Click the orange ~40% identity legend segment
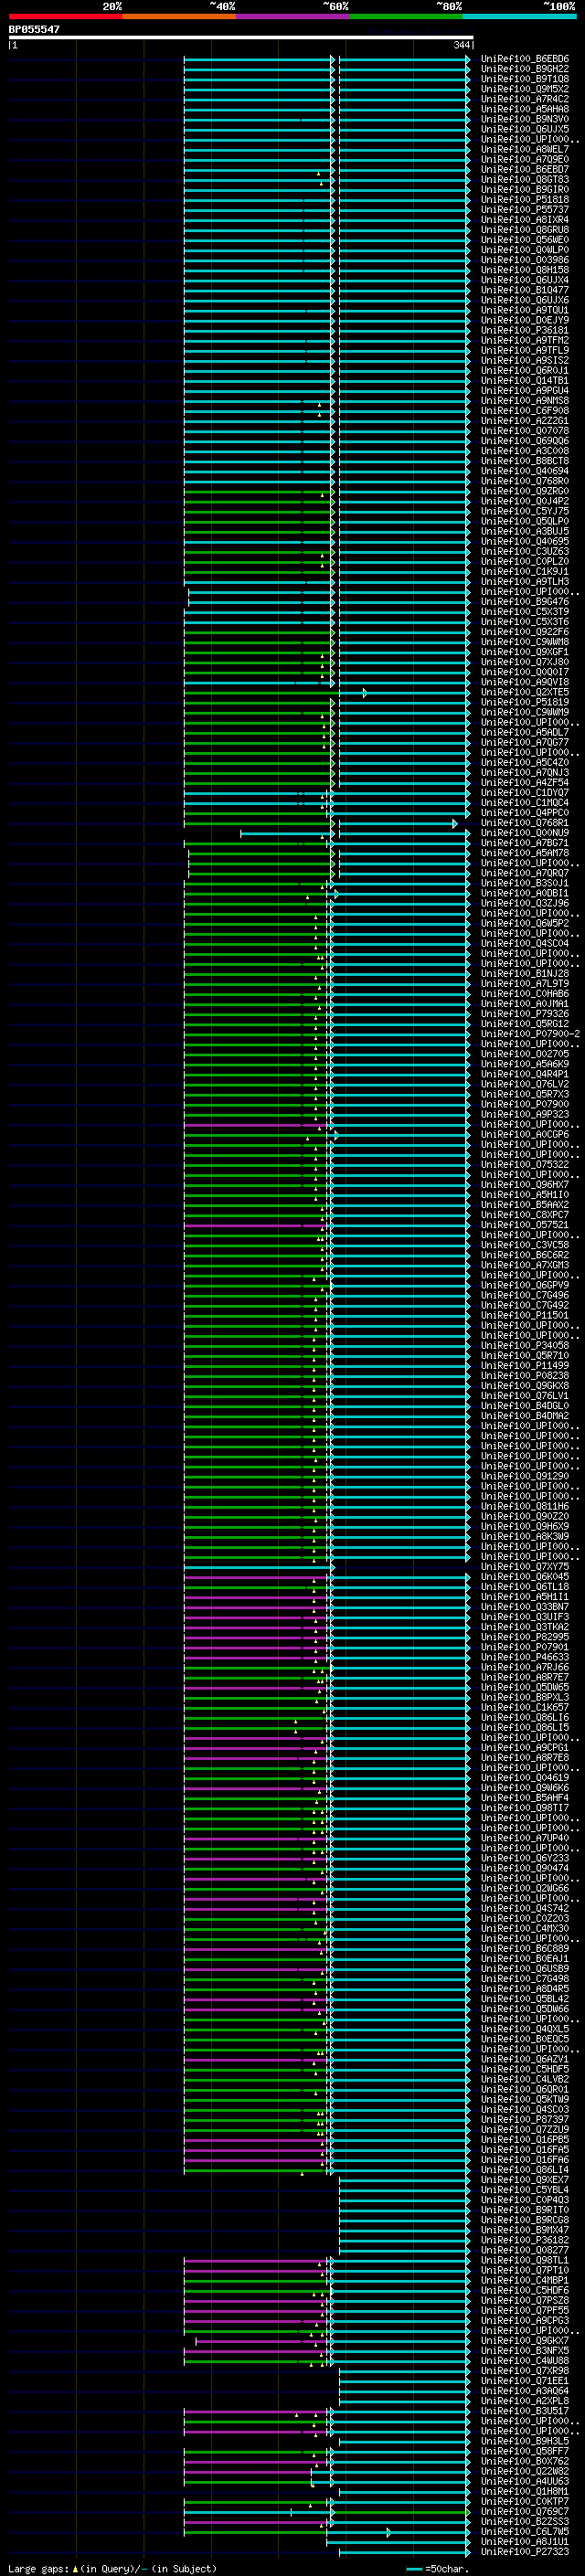This screenshot has height=2576, width=585. [179, 16]
